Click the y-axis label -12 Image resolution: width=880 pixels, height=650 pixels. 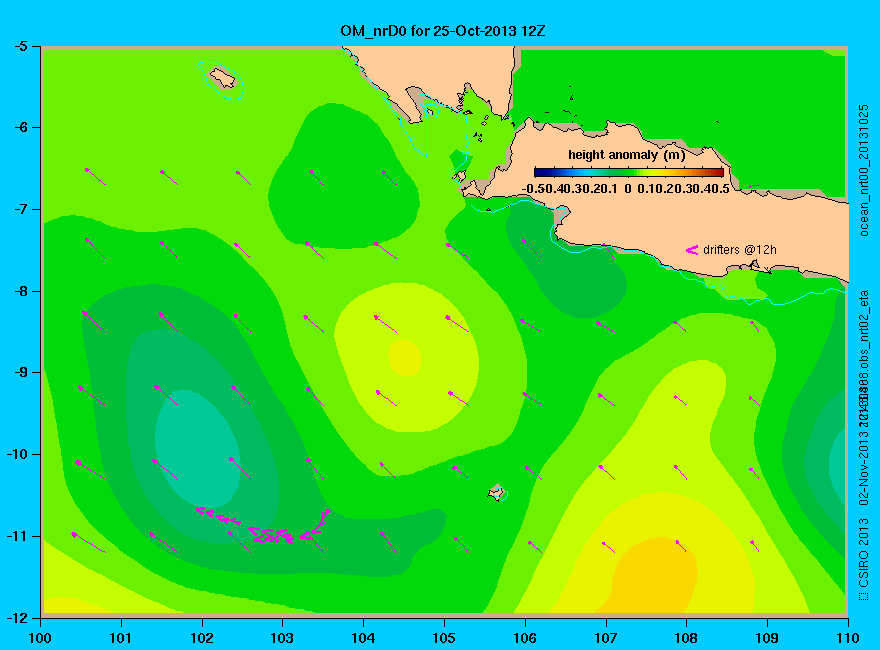(17, 618)
